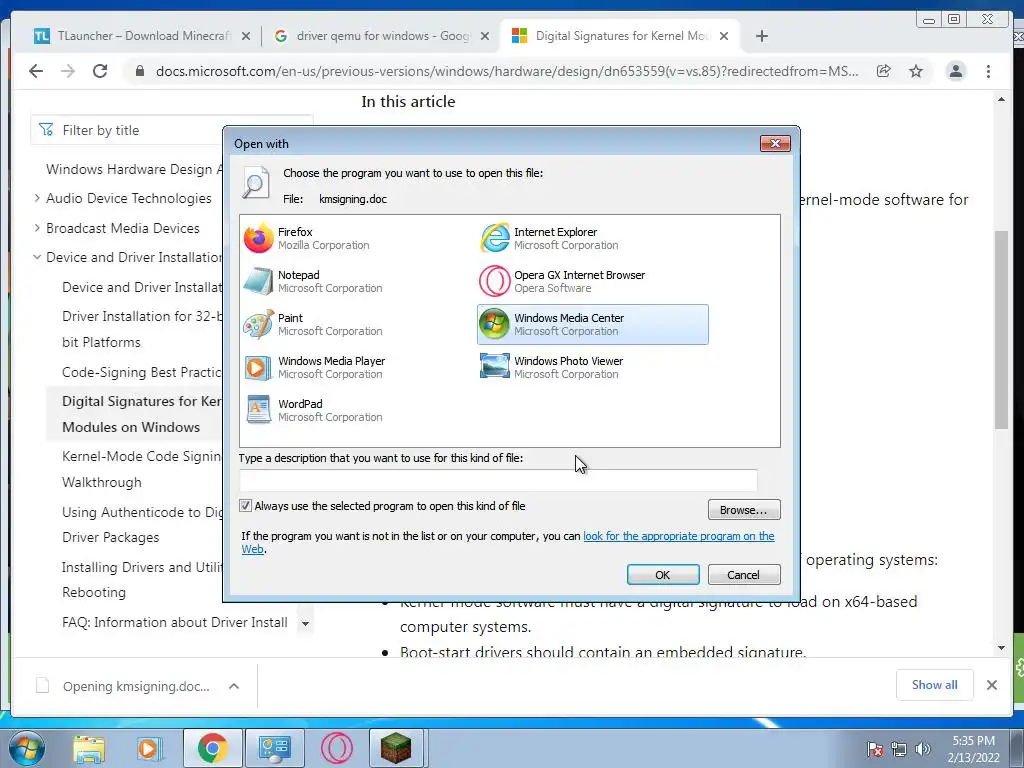The height and width of the screenshot is (768, 1024).
Task: Click the sidebar scroll down arrow
Action: tap(305, 624)
